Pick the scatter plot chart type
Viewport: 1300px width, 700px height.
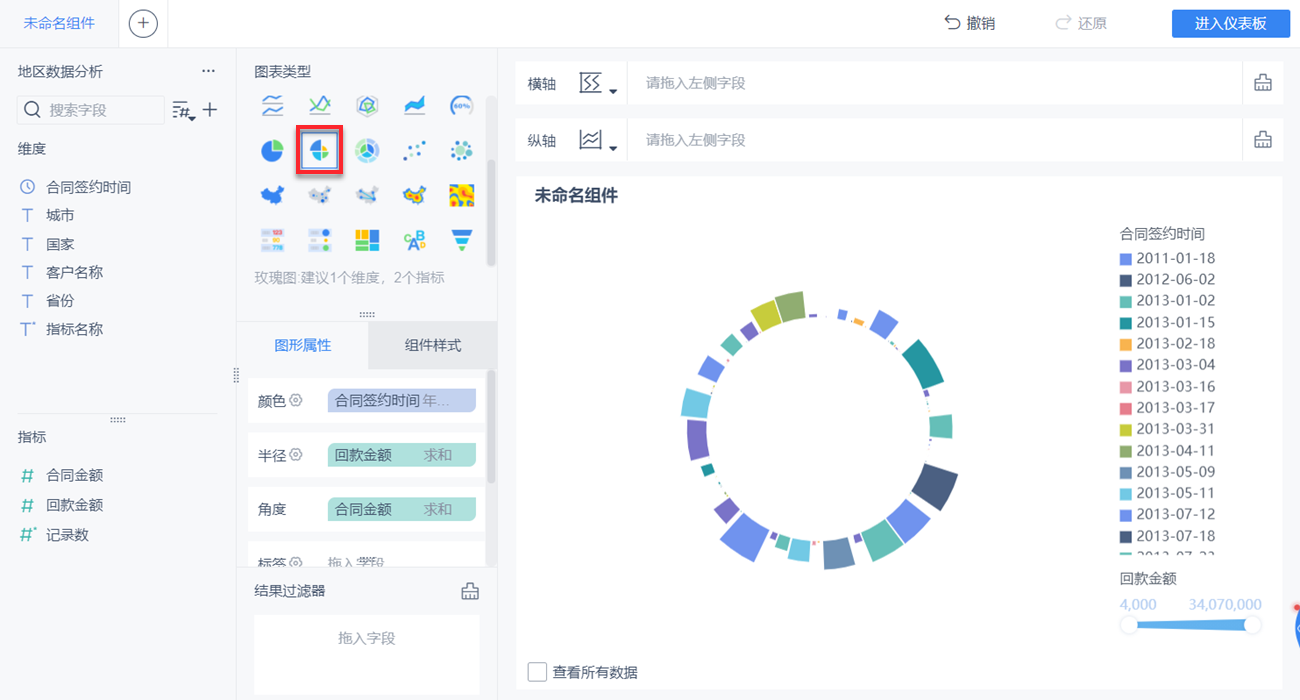tap(414, 150)
